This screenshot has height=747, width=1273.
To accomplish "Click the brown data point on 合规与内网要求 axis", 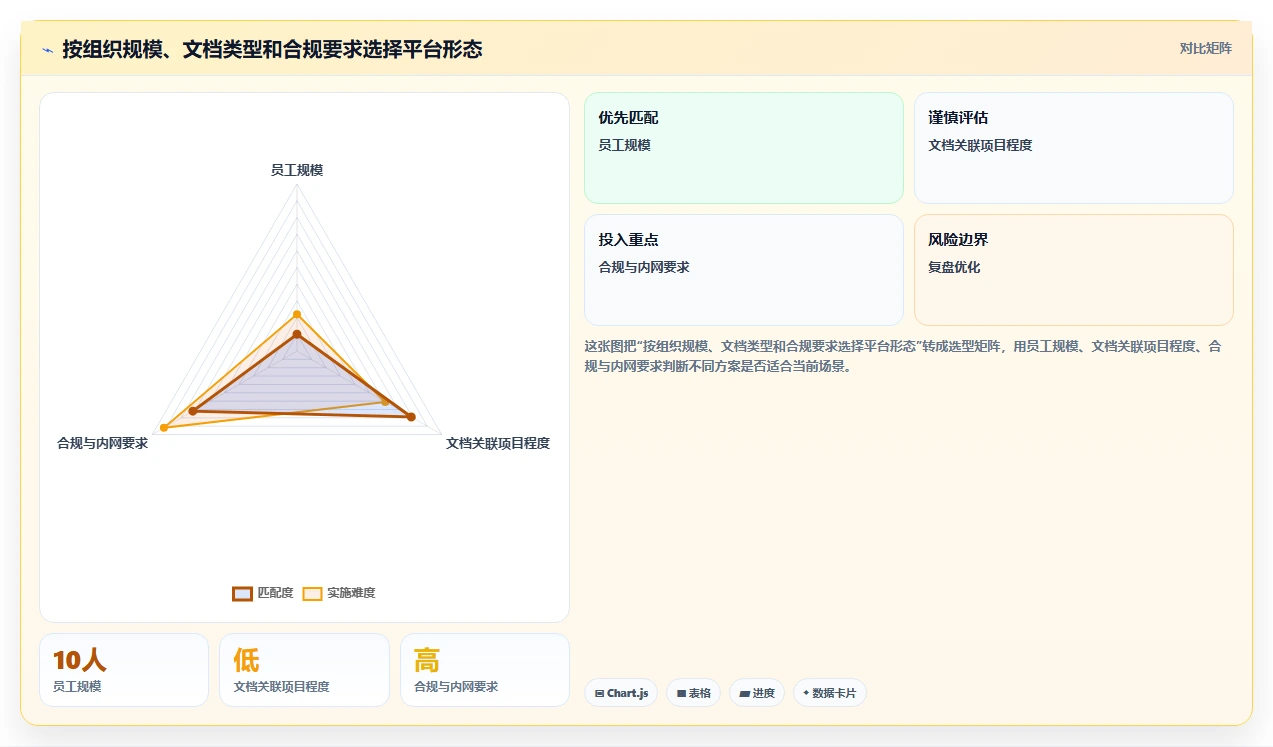I will click(193, 412).
